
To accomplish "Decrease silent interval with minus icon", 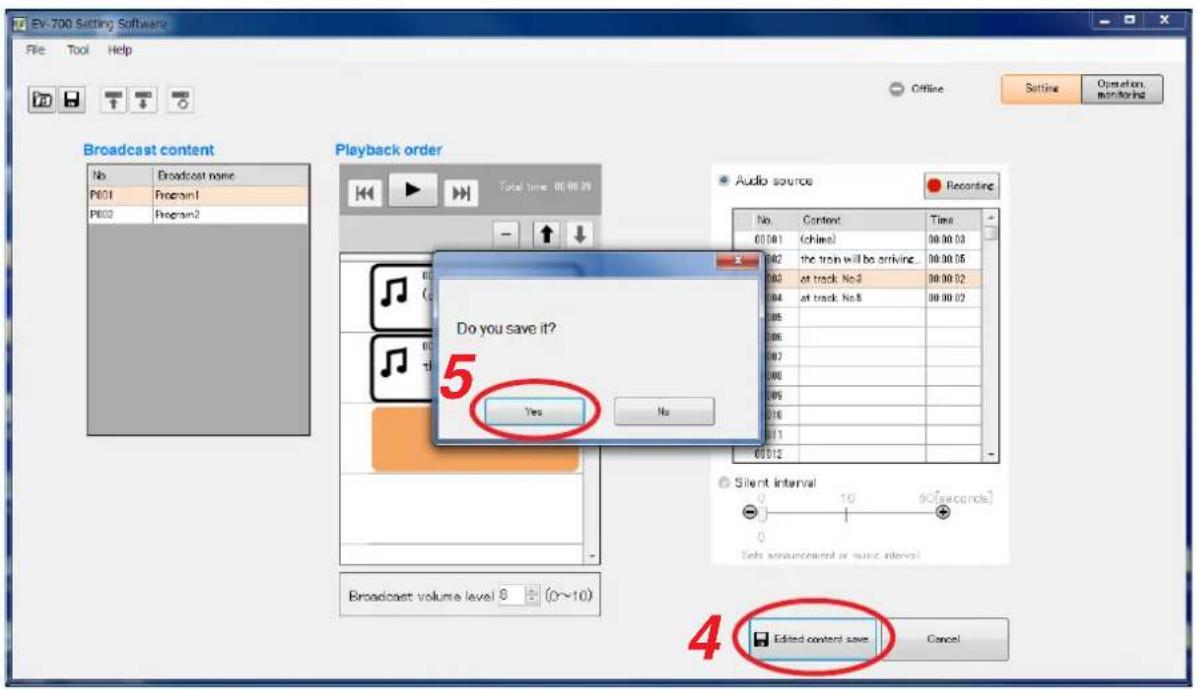I will coord(750,512).
